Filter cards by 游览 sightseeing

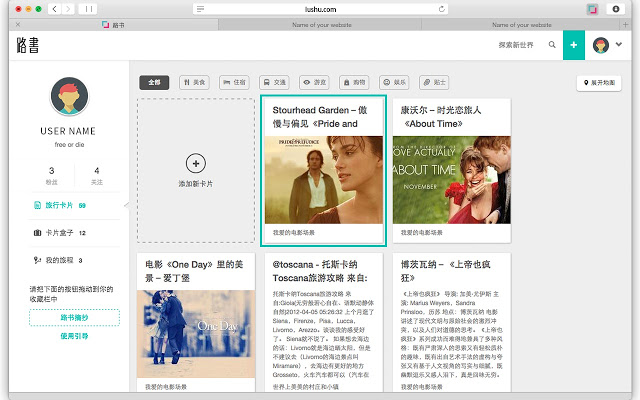(314, 82)
